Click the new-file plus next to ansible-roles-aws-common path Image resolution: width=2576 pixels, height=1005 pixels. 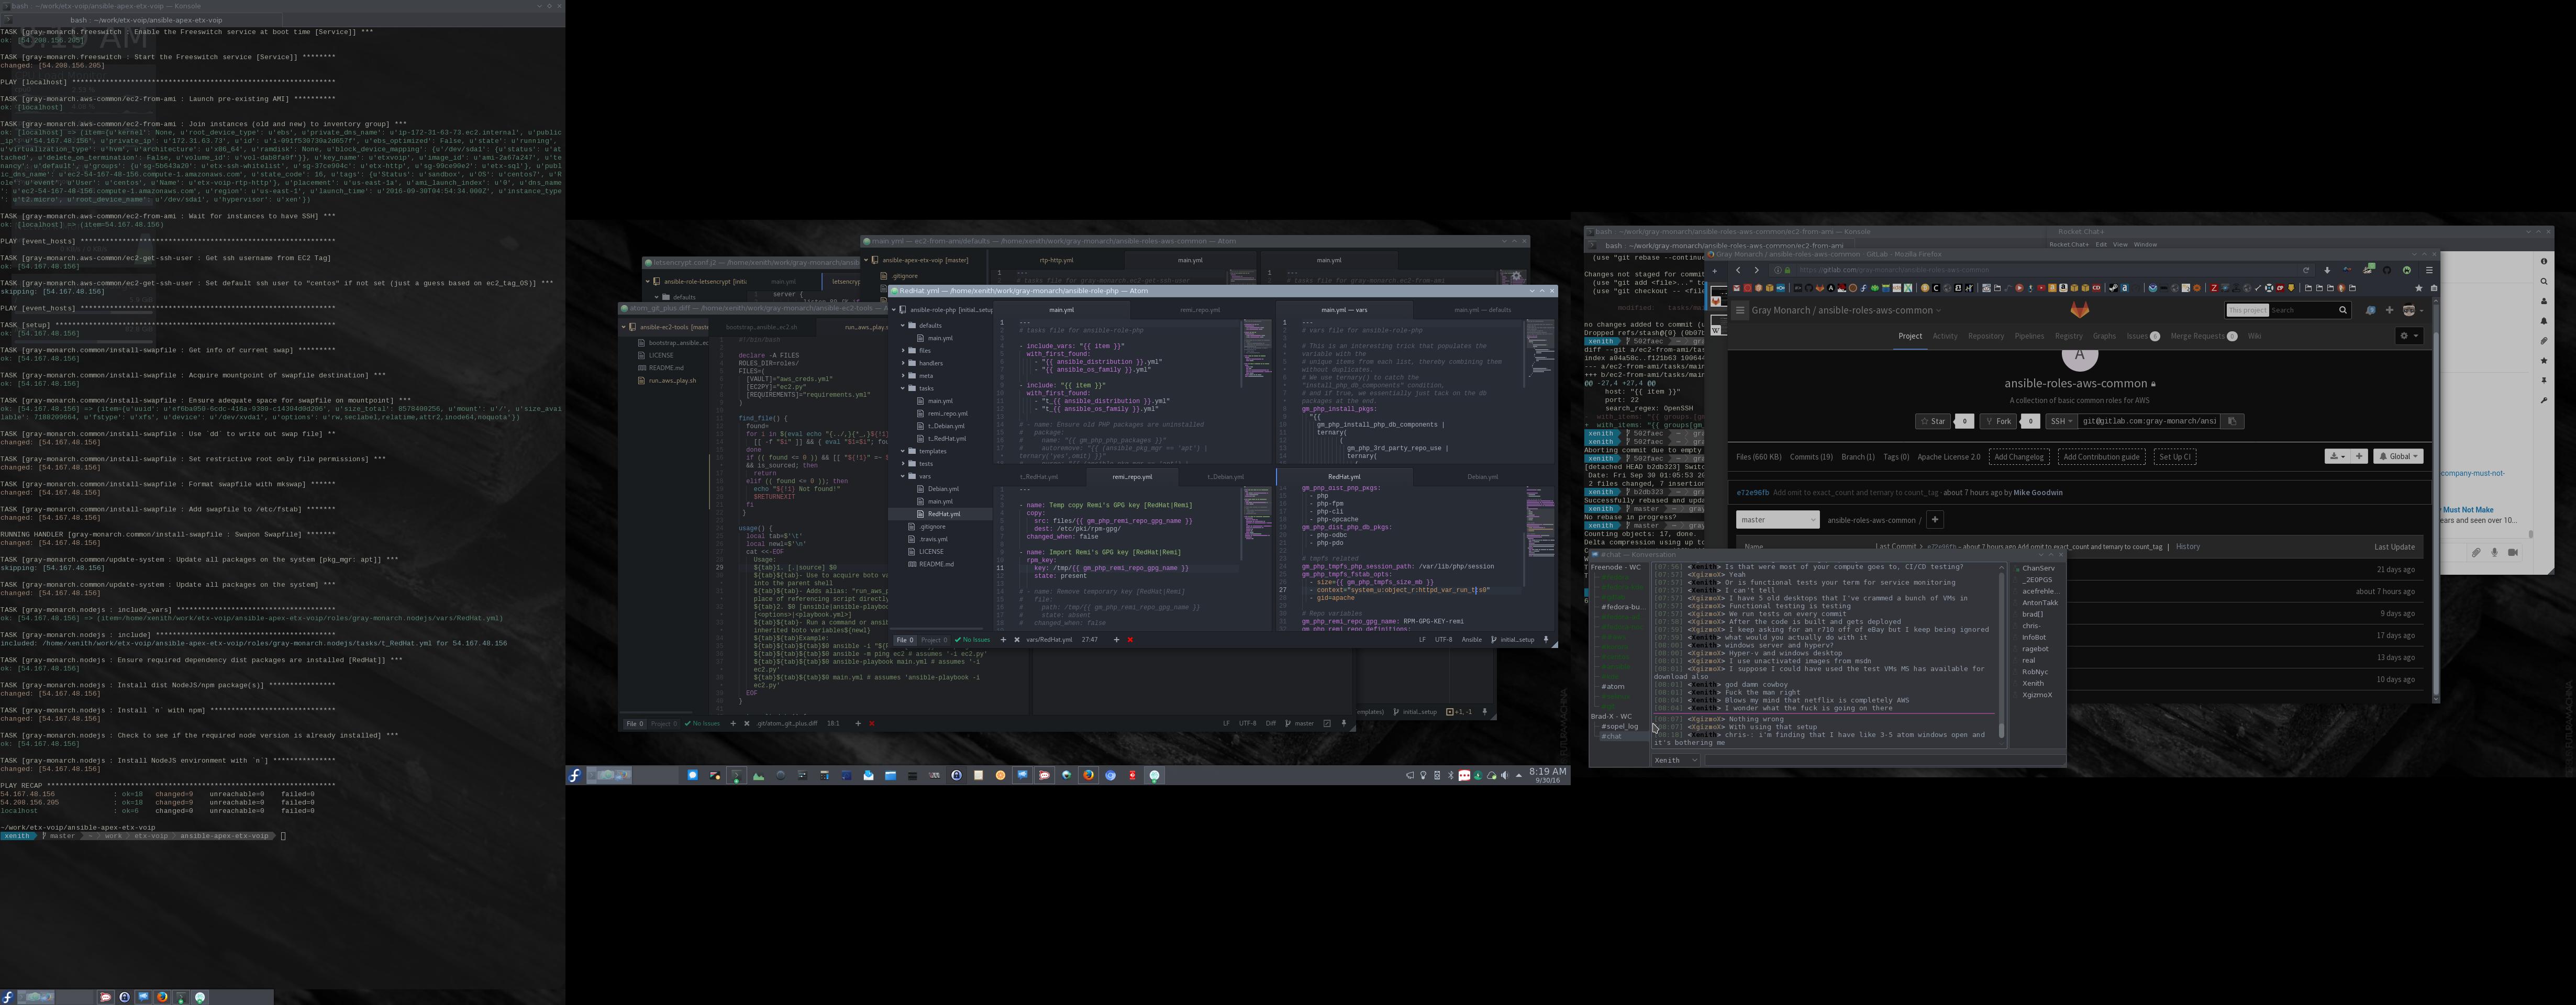[1935, 520]
